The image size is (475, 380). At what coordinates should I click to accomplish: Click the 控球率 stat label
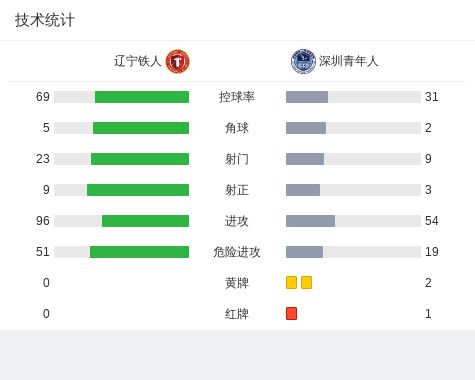click(237, 97)
